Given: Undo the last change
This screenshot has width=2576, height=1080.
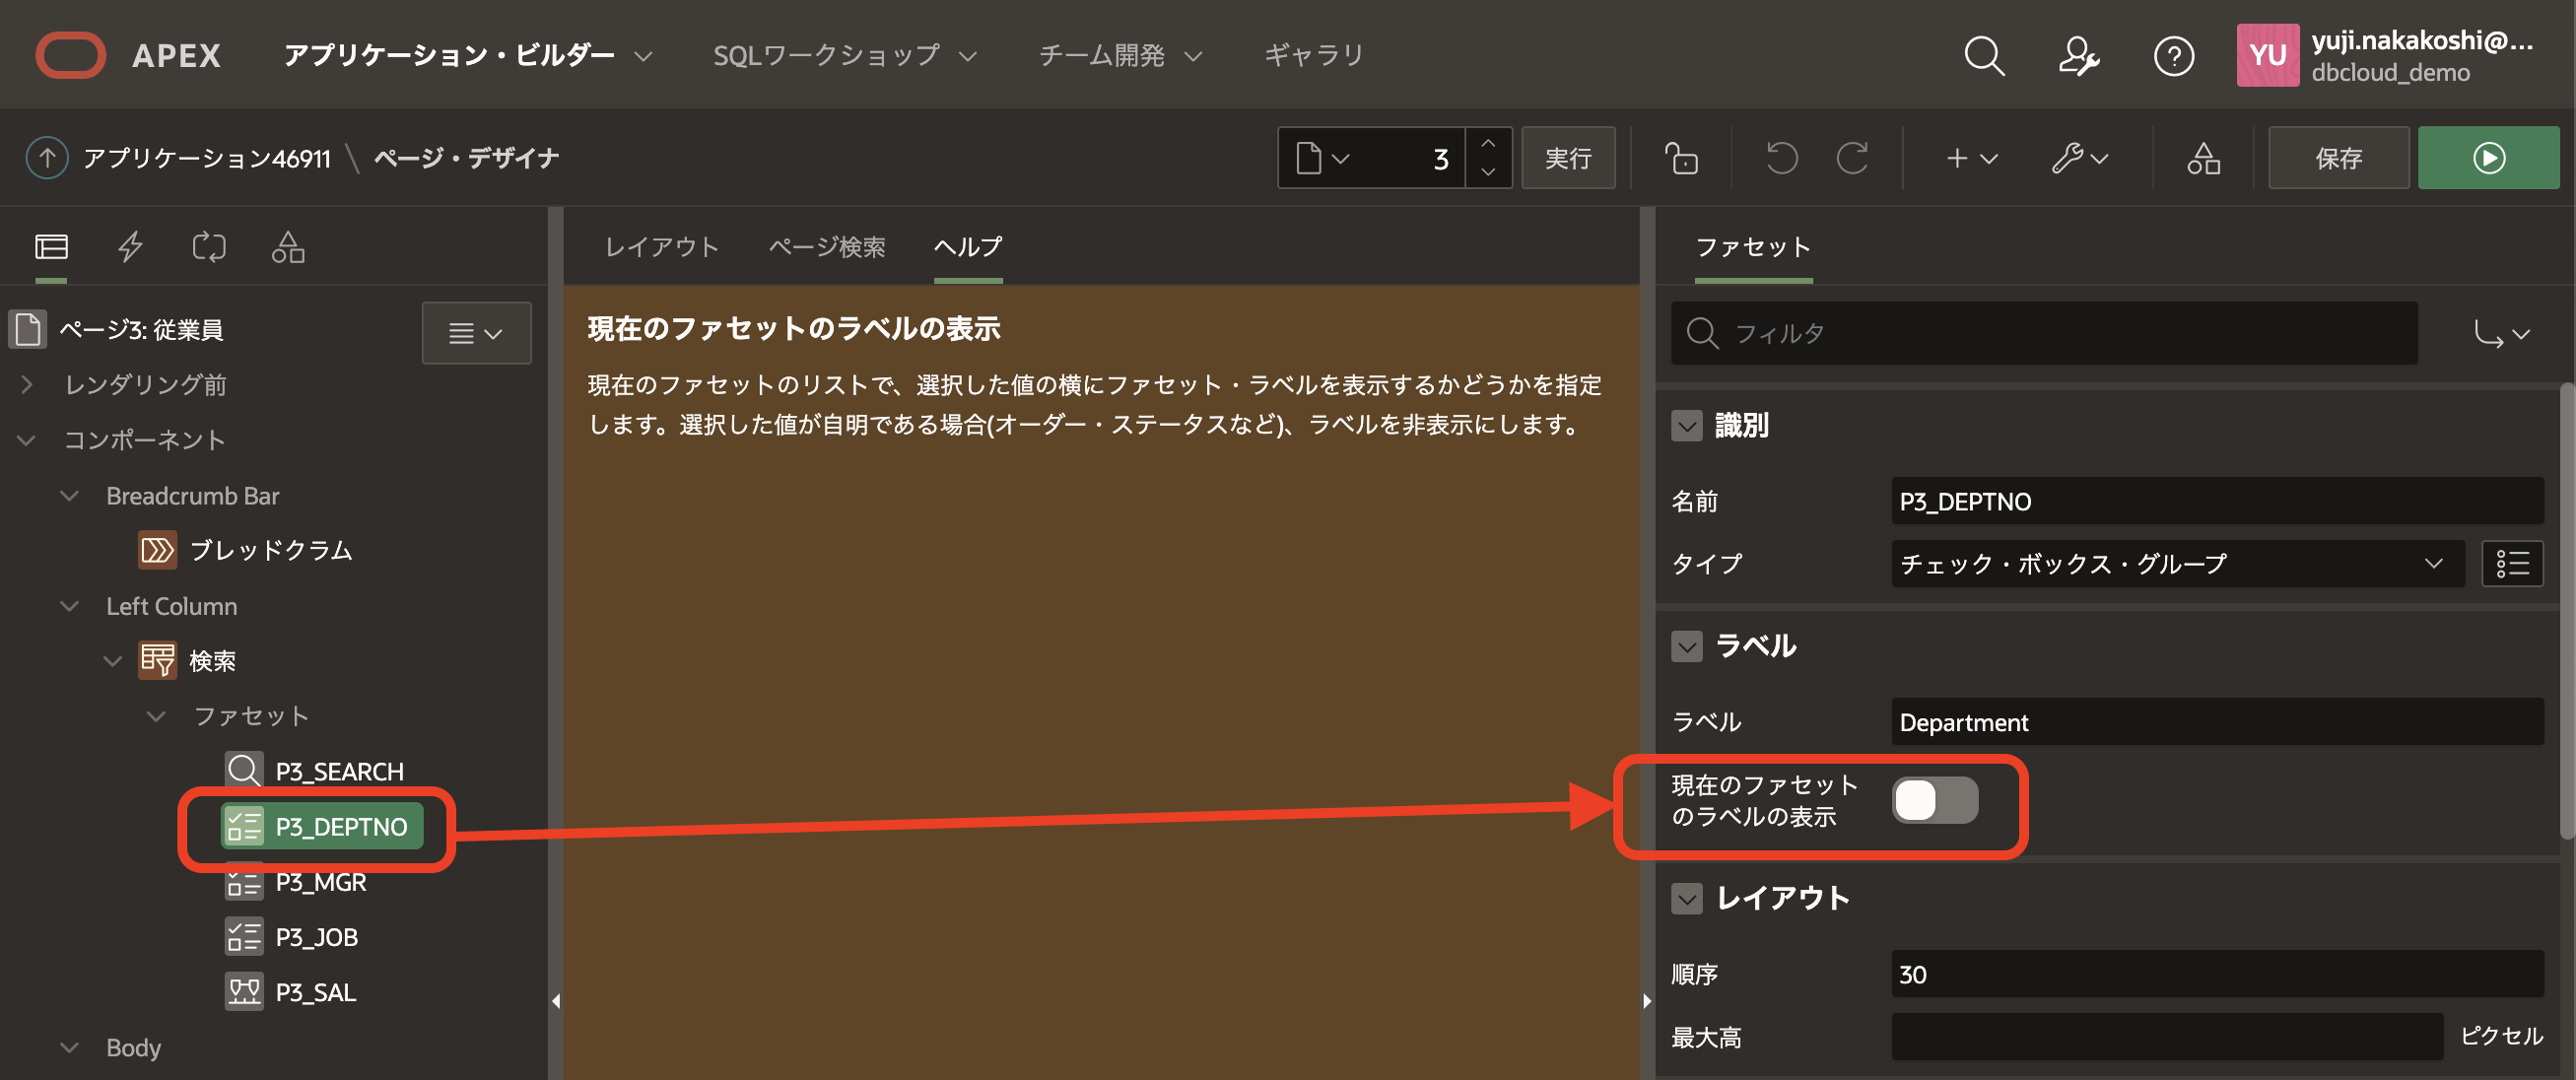Looking at the screenshot, I should tap(1781, 158).
